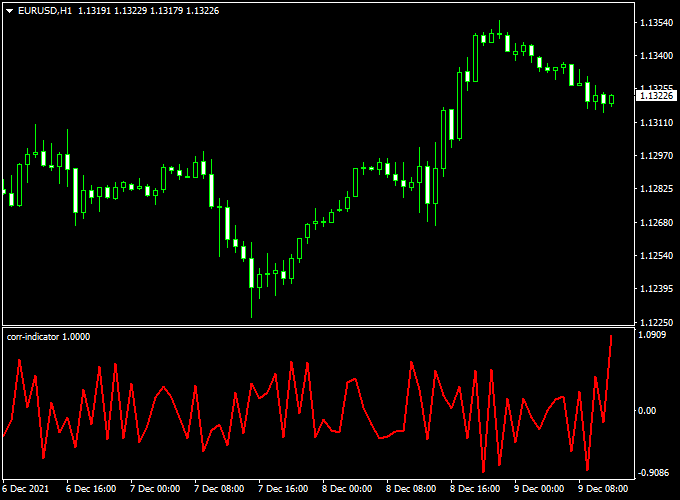Select the 6 Dec 2021 time label
Screen dimensions: 680x500
pyautogui.click(x=26, y=489)
